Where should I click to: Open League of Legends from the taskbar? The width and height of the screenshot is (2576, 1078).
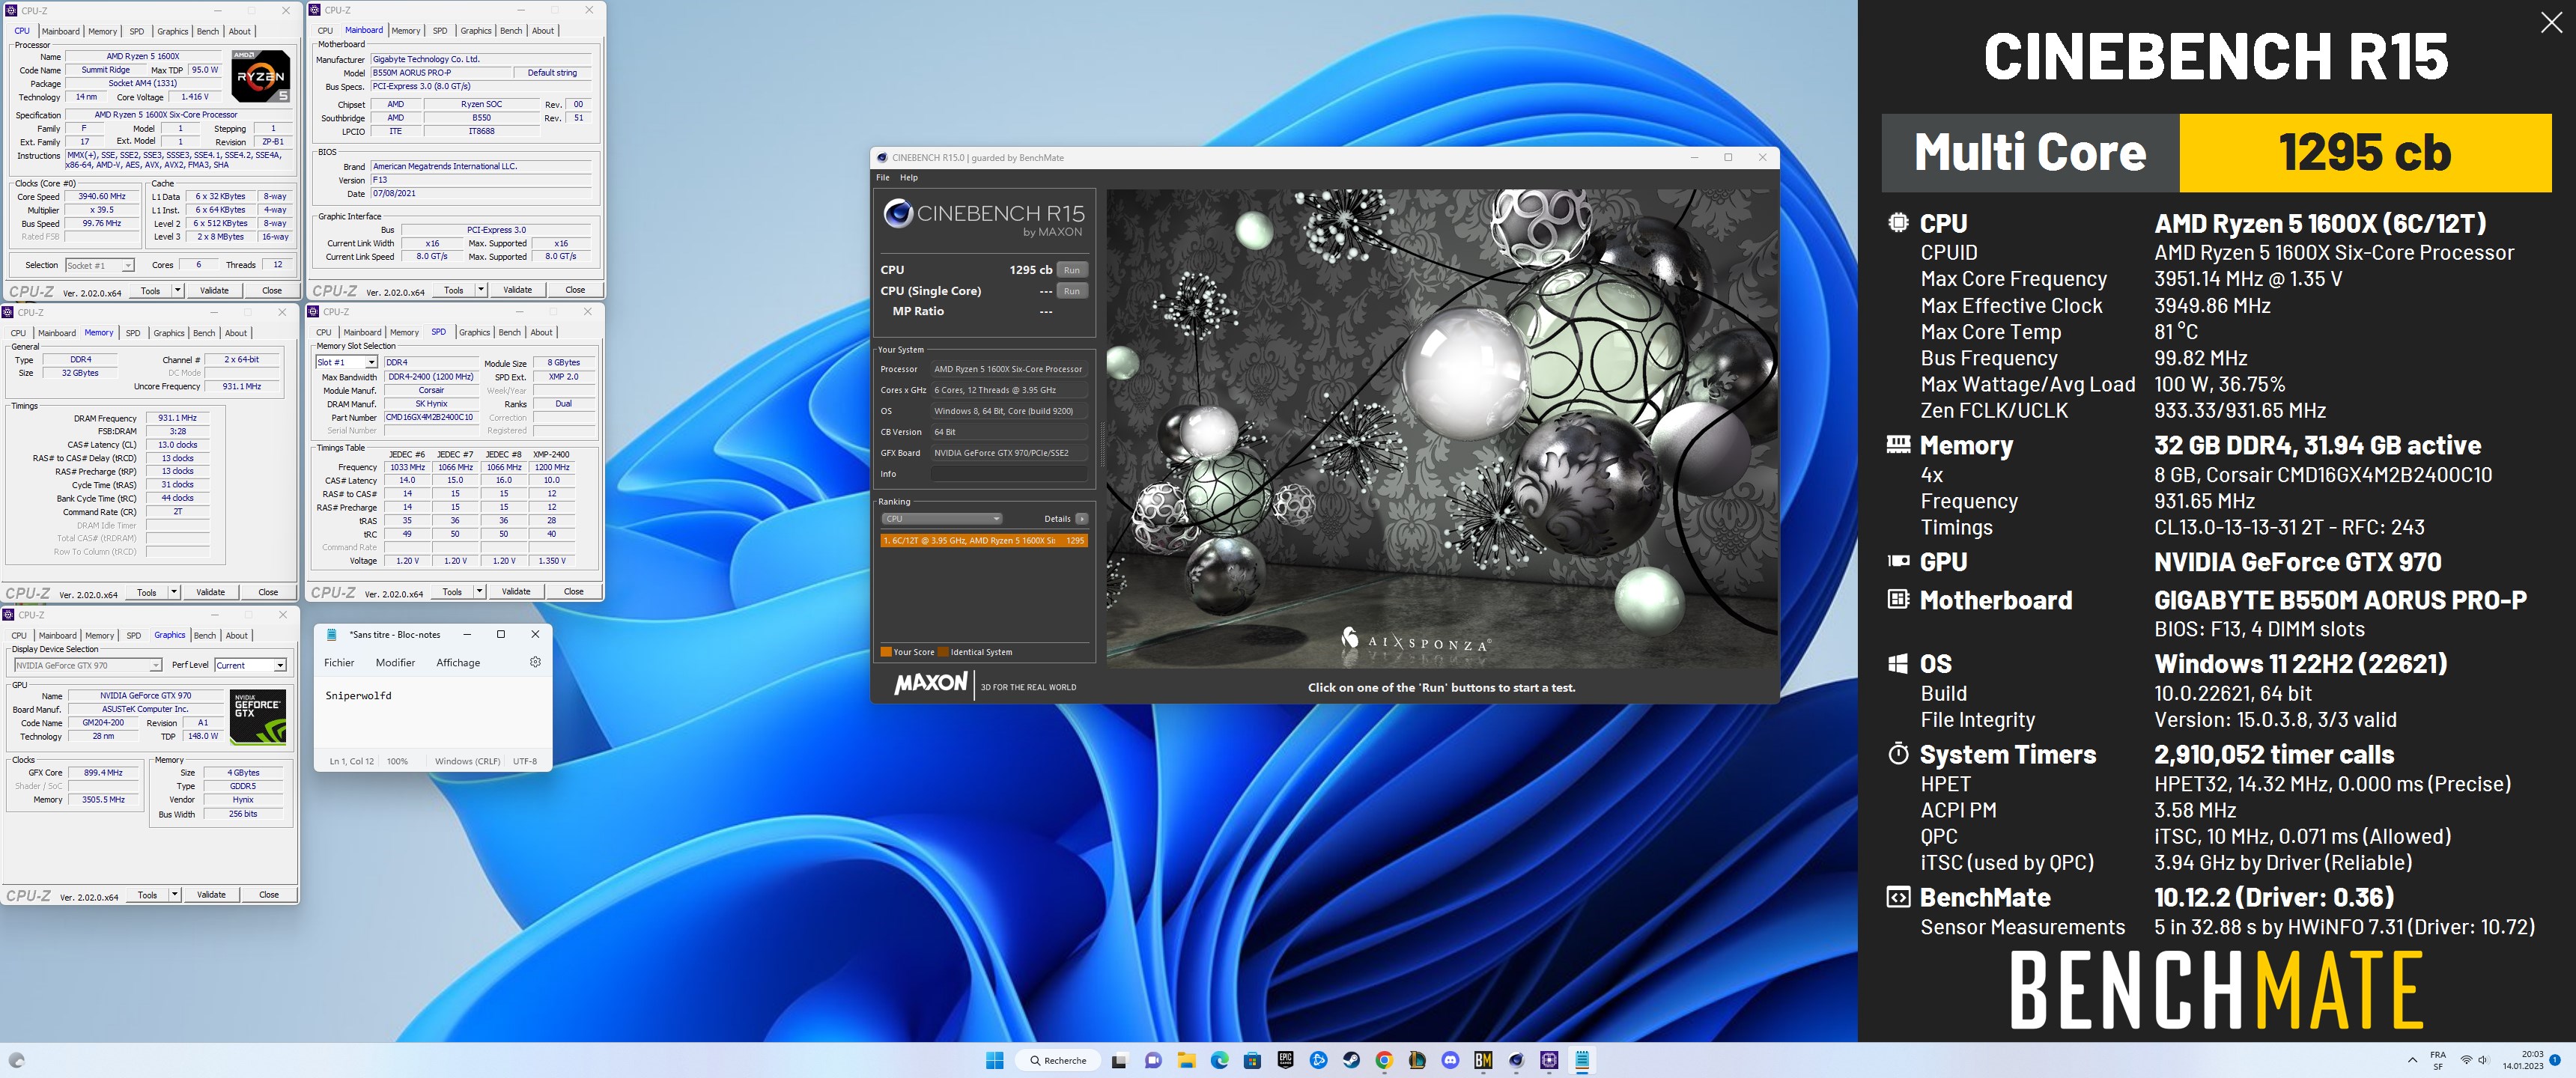pyautogui.click(x=1417, y=1060)
